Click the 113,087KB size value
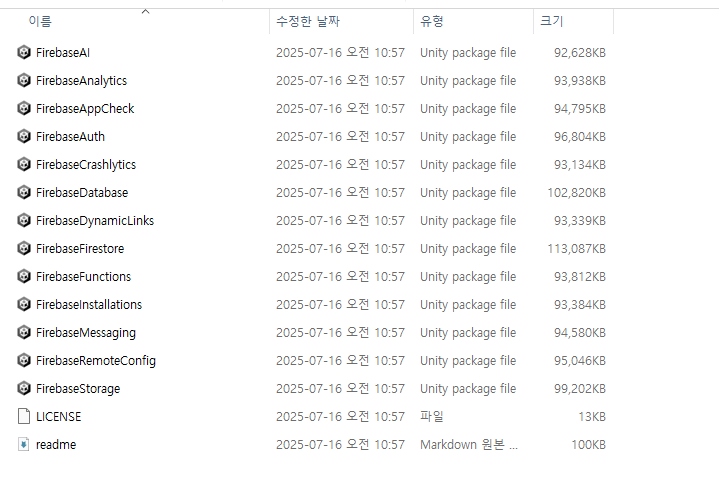 [x=576, y=249]
